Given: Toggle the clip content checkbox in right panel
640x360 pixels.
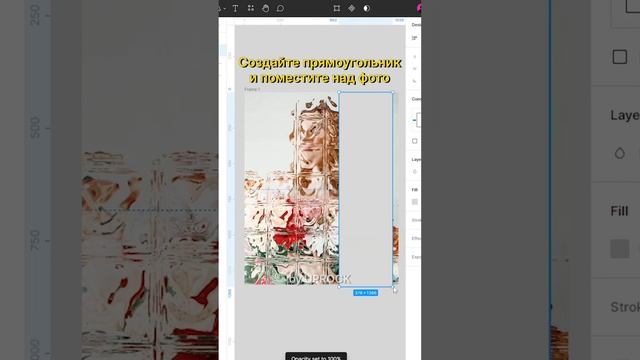Looking at the screenshot, I should point(415,141).
